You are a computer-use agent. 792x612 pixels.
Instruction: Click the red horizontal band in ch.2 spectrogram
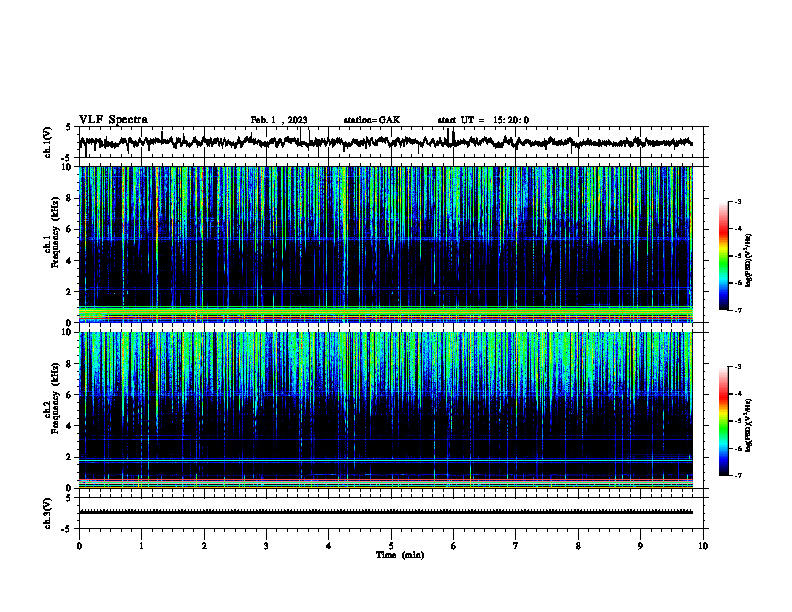coord(385,480)
